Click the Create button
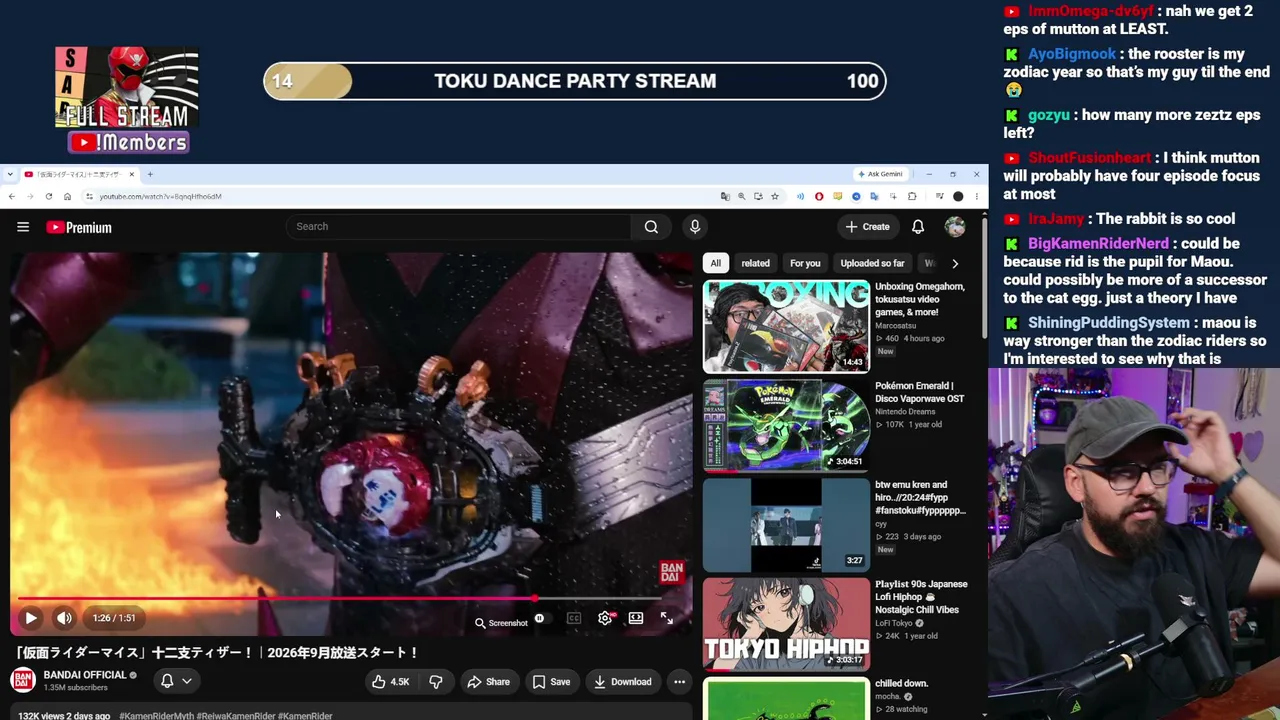This screenshot has height=720, width=1280. tap(867, 227)
